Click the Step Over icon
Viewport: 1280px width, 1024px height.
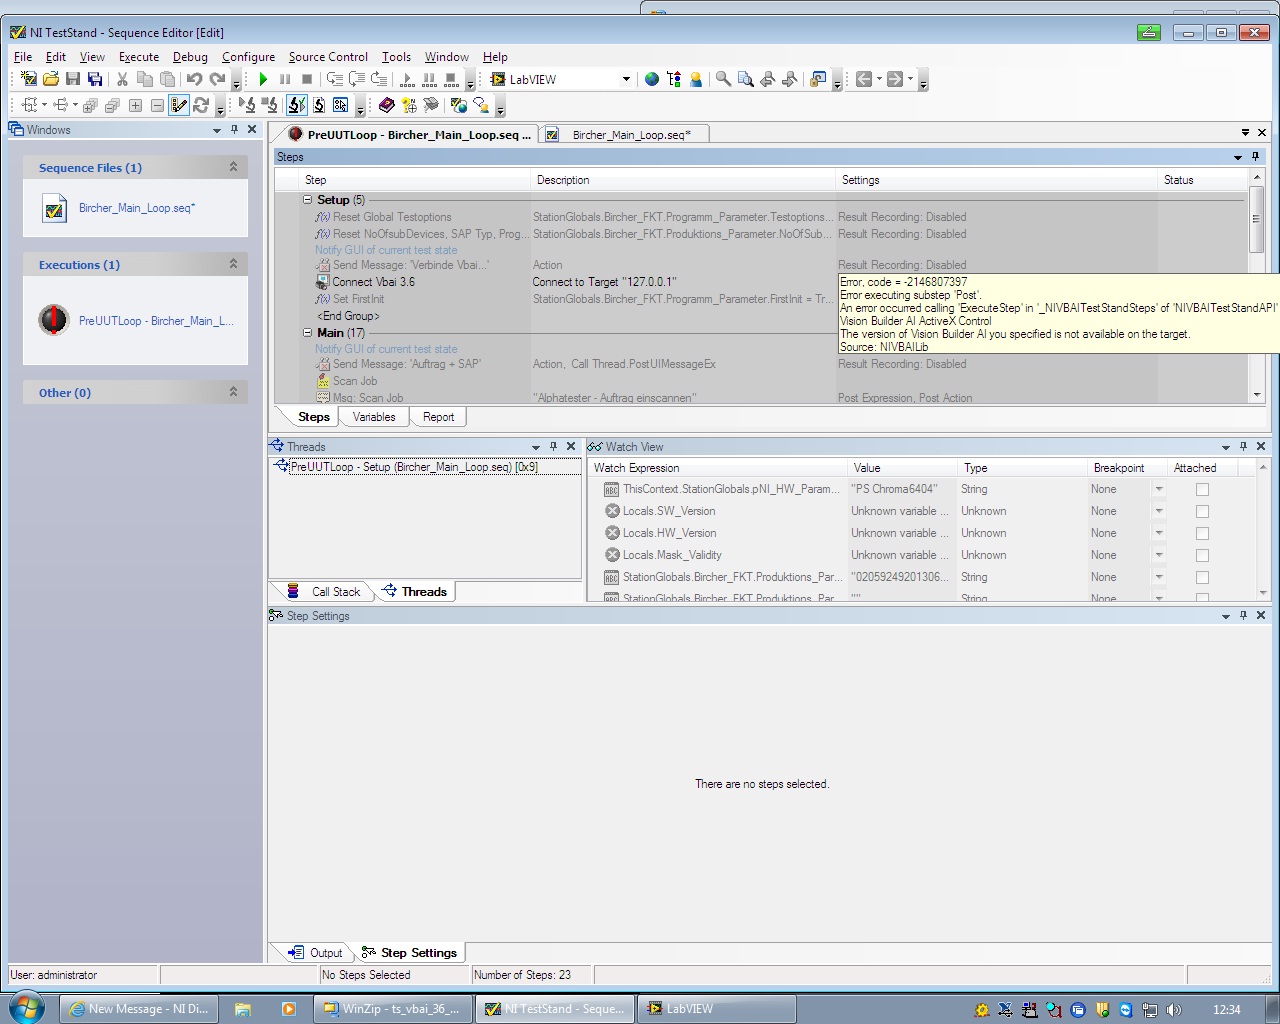tap(357, 79)
